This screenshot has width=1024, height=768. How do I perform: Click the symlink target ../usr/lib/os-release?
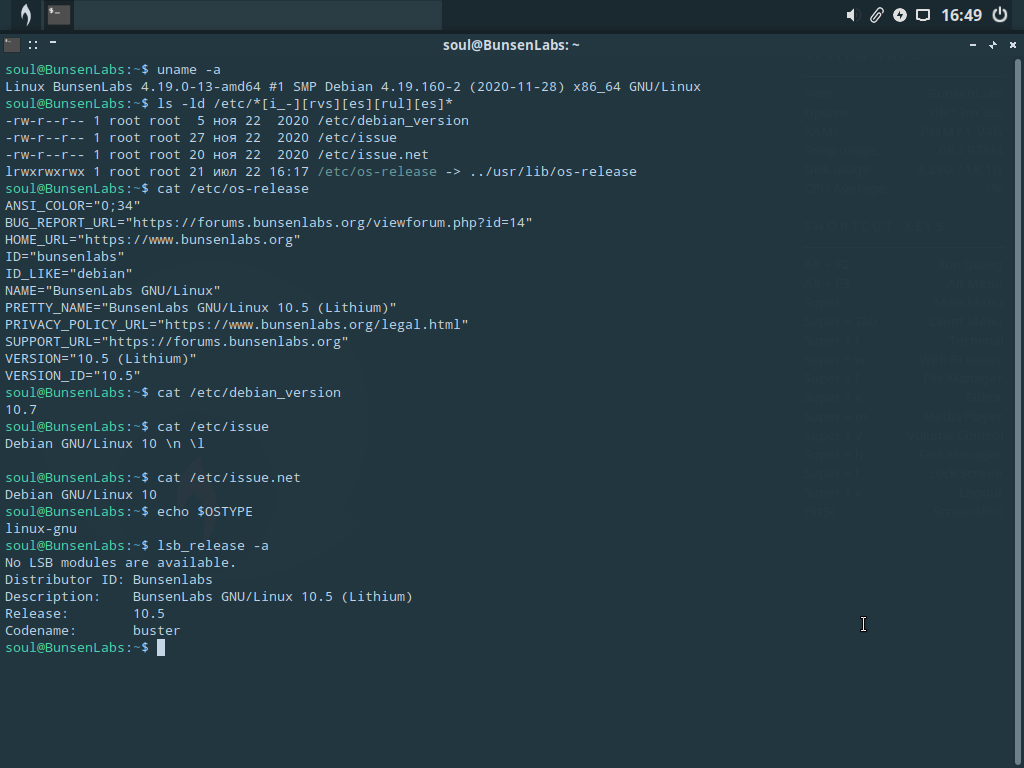pos(553,172)
